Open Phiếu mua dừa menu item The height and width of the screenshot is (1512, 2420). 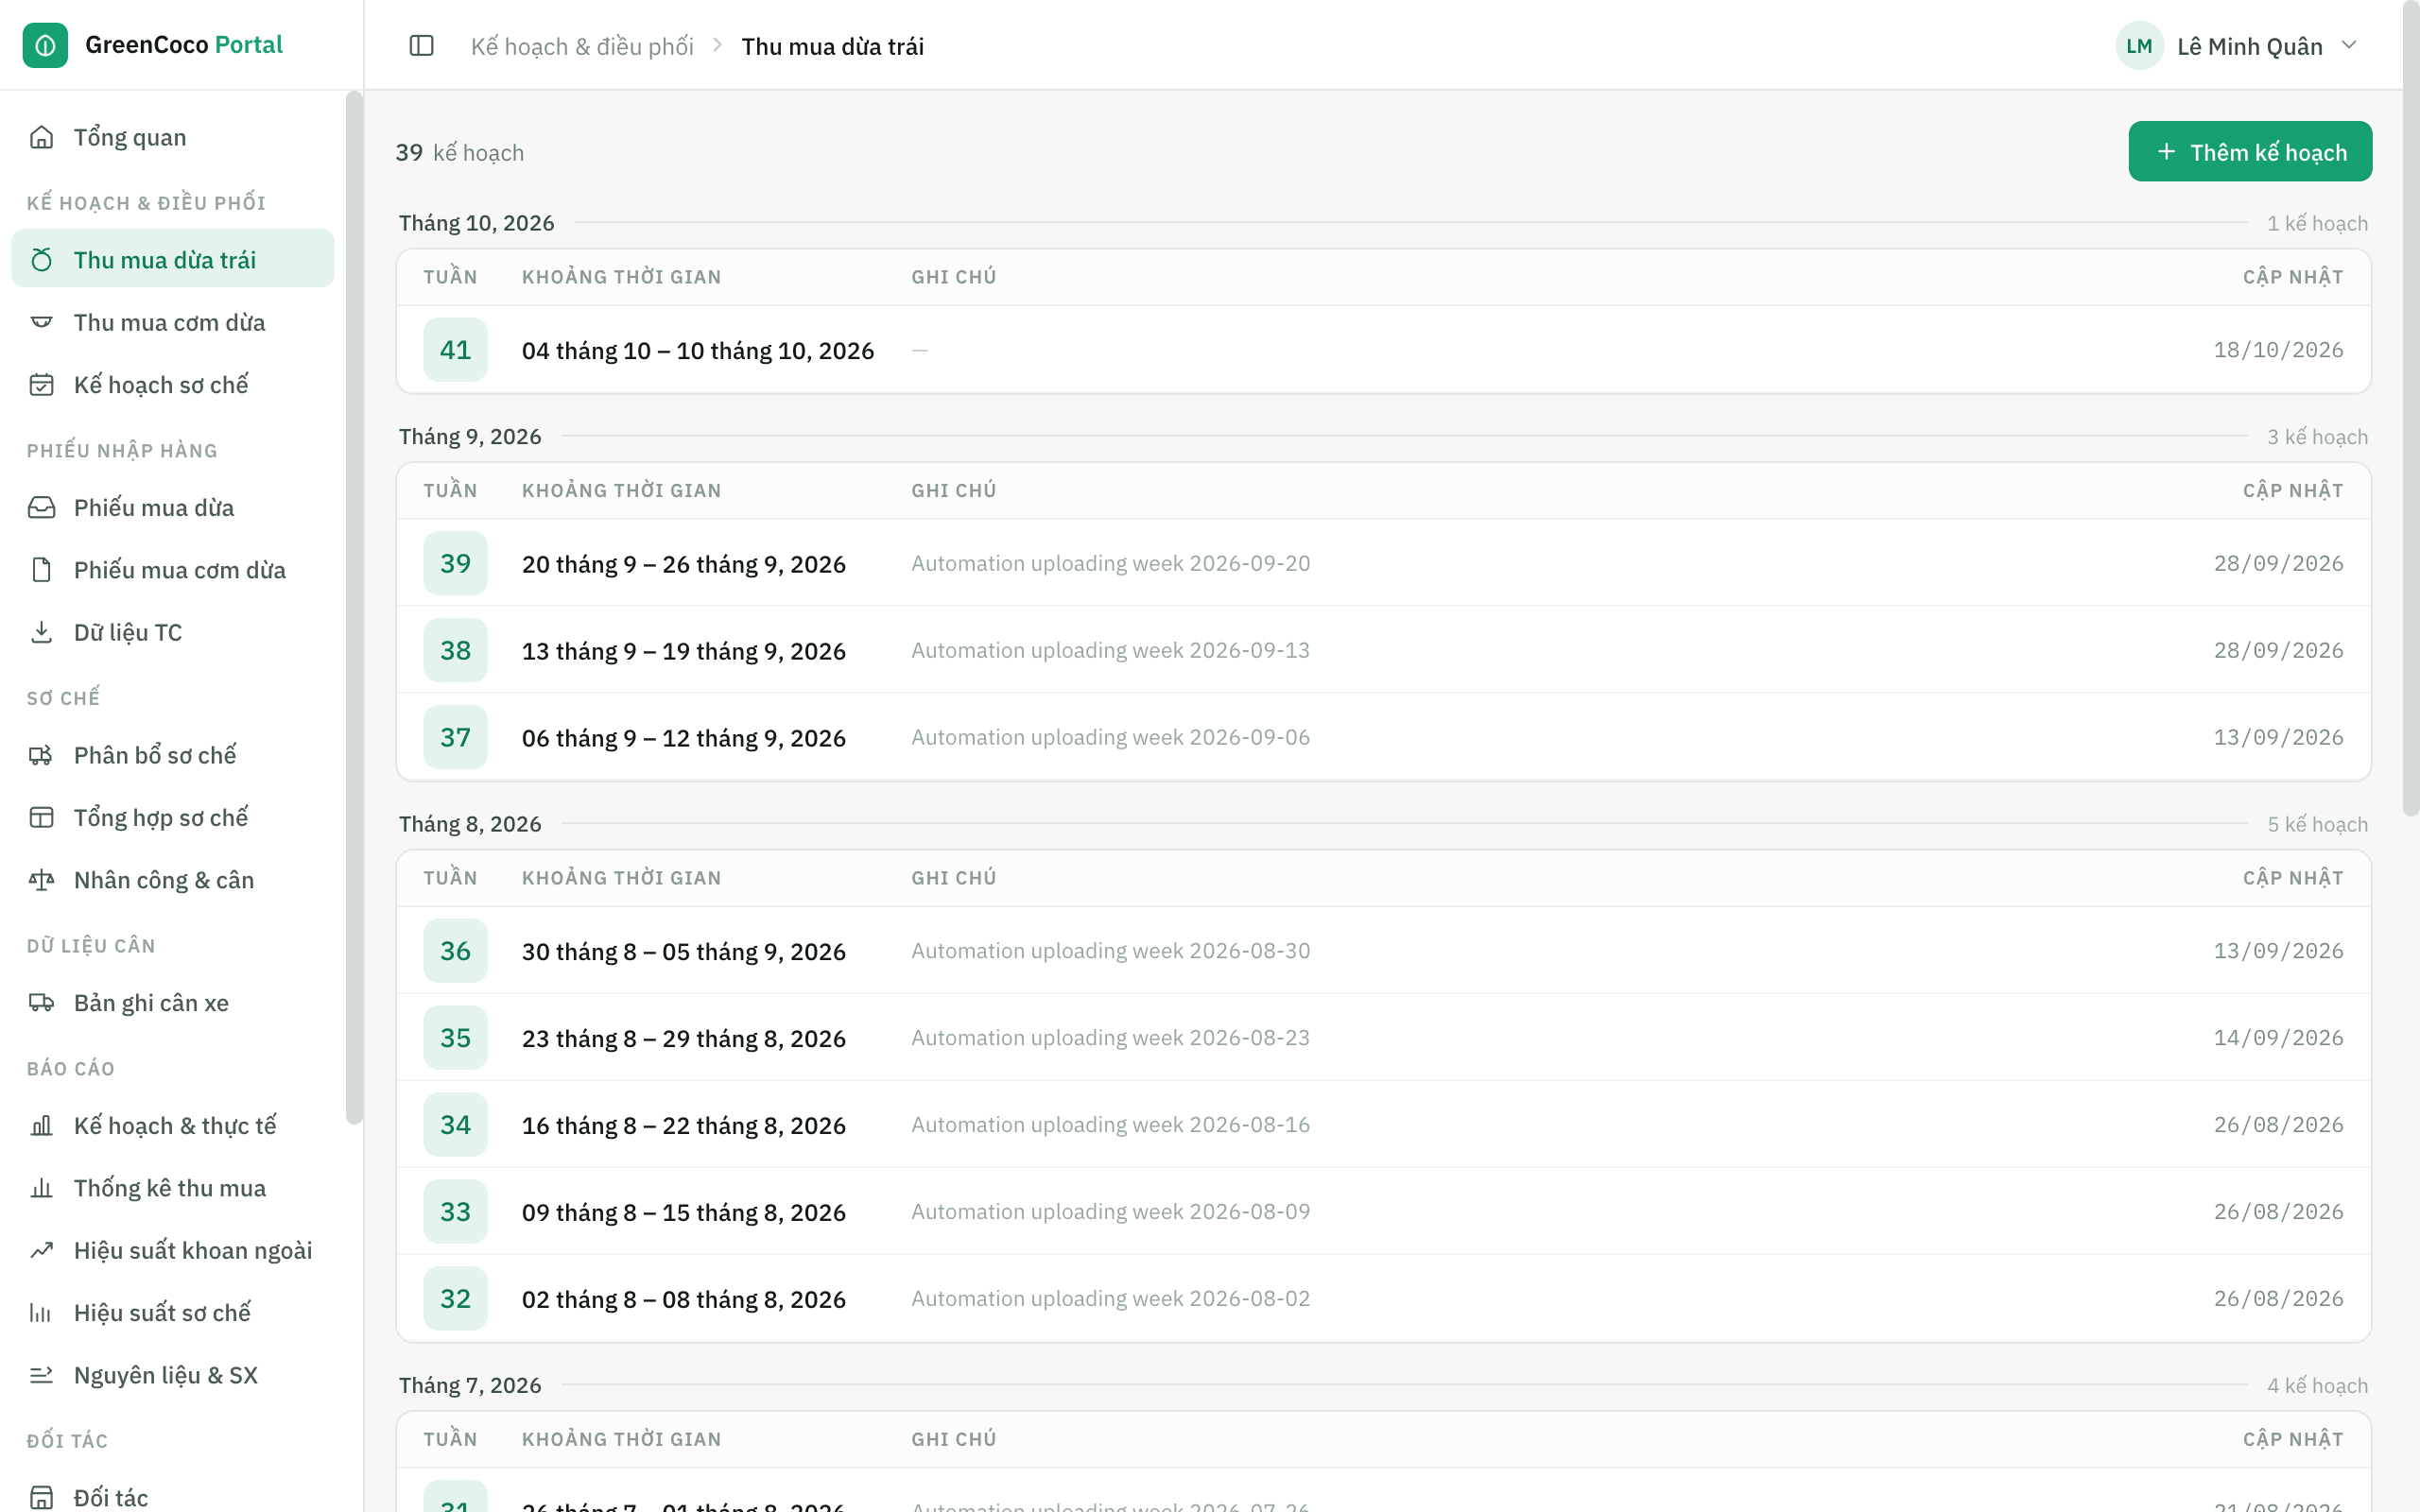pos(173,508)
